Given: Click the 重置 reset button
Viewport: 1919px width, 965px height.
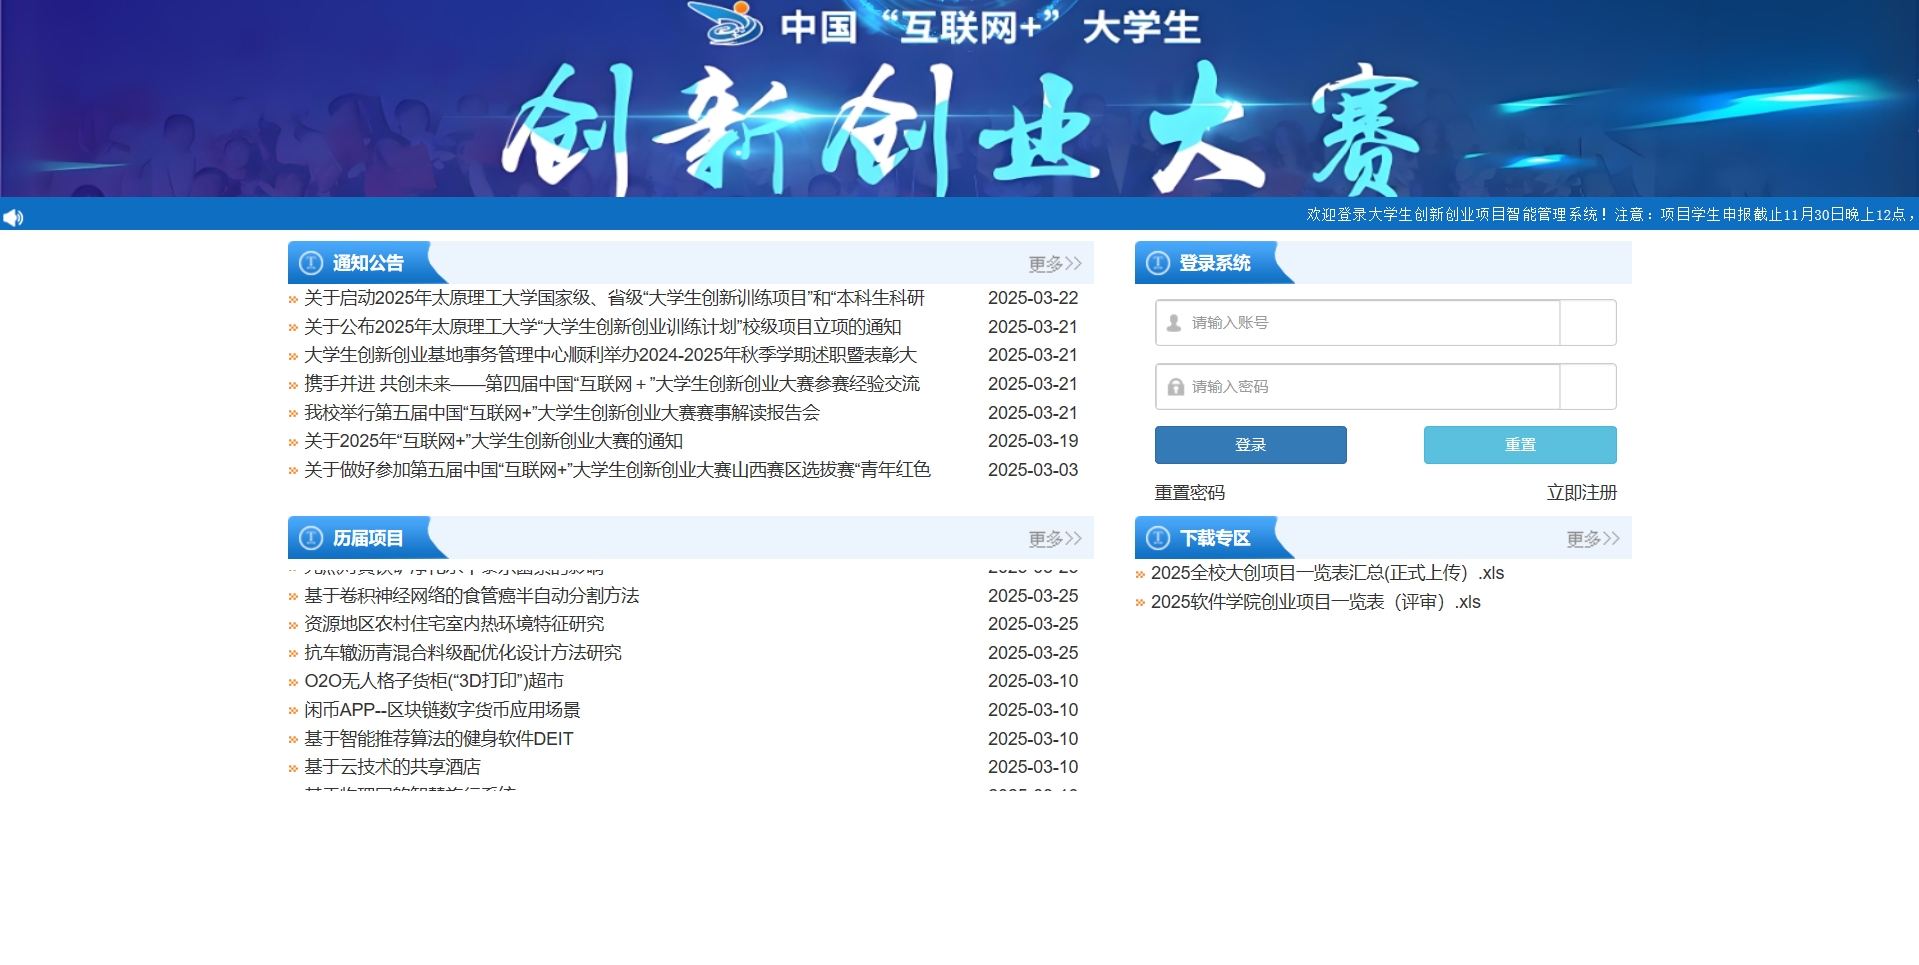Looking at the screenshot, I should (1520, 445).
